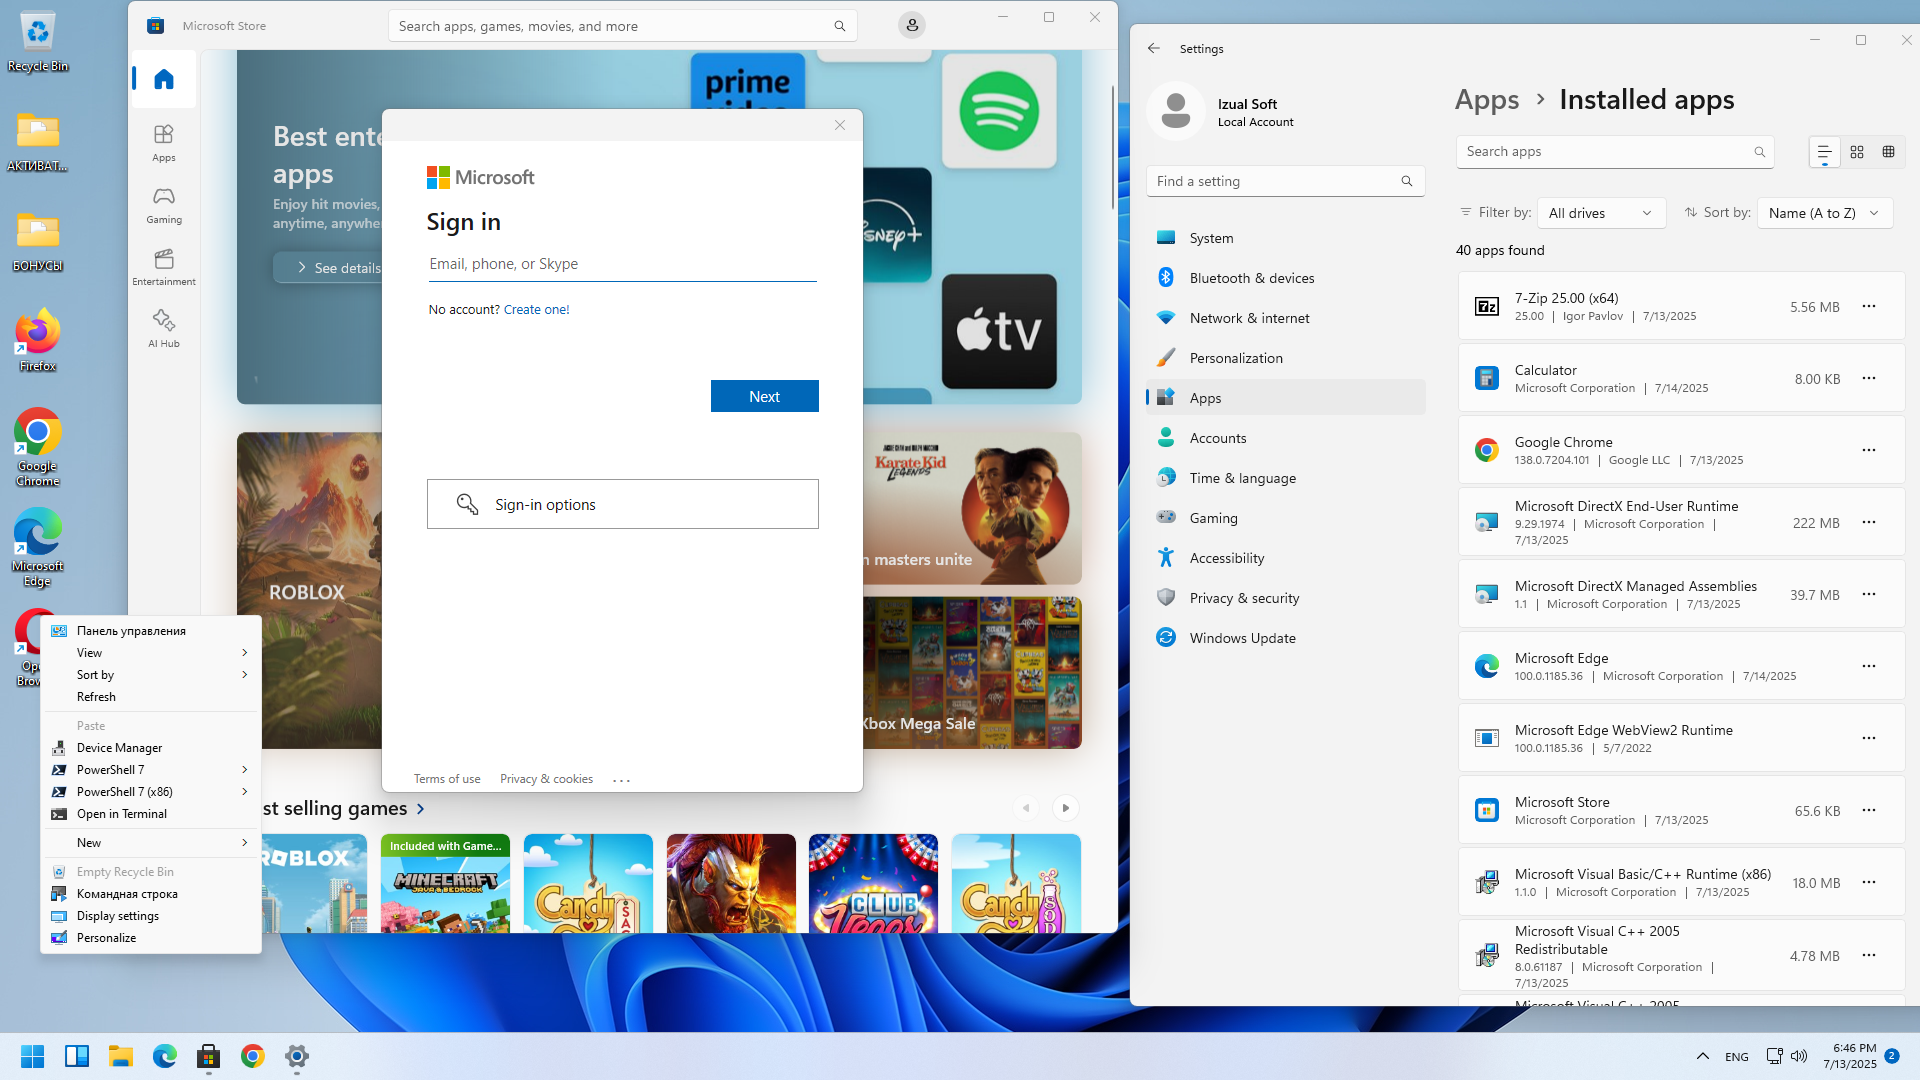Open Microsoft Store icon on the taskbar
This screenshot has height=1080, width=1920.
pos(209,1056)
